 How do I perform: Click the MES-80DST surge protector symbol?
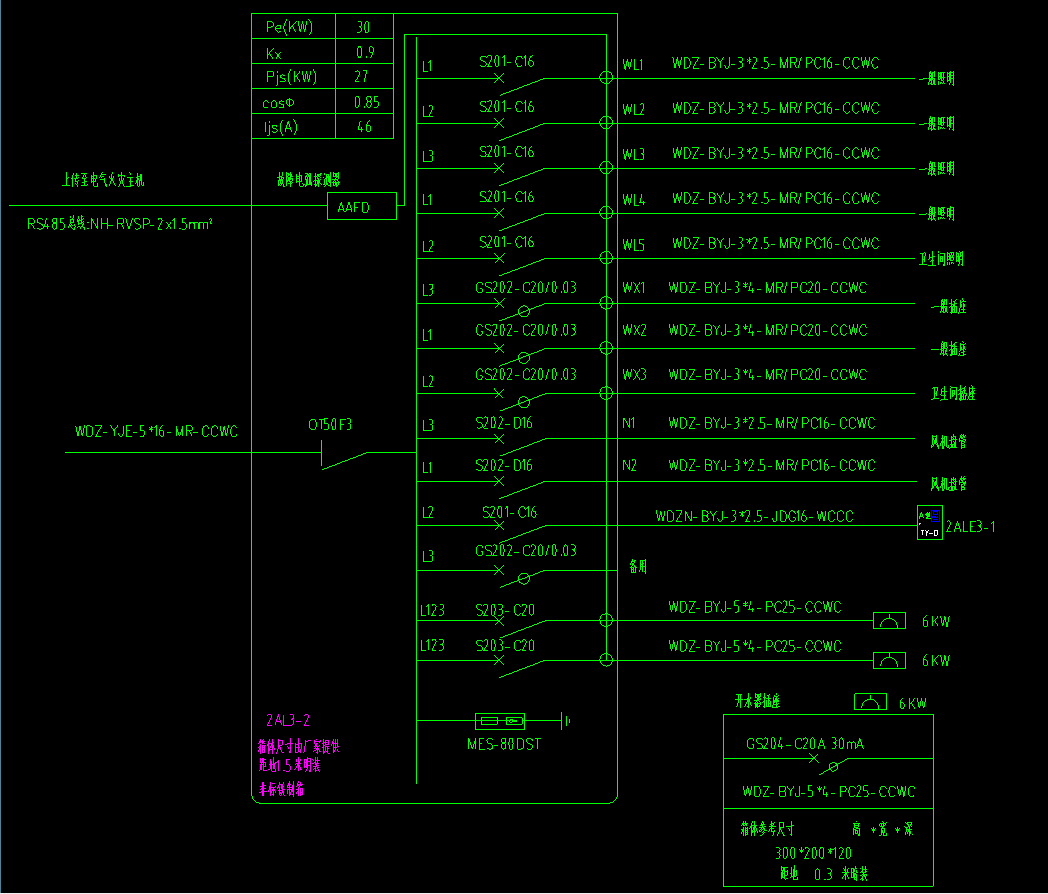pos(500,720)
